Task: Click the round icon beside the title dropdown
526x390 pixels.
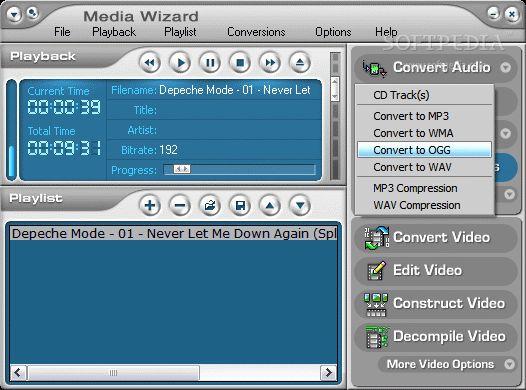Action: coord(33,13)
